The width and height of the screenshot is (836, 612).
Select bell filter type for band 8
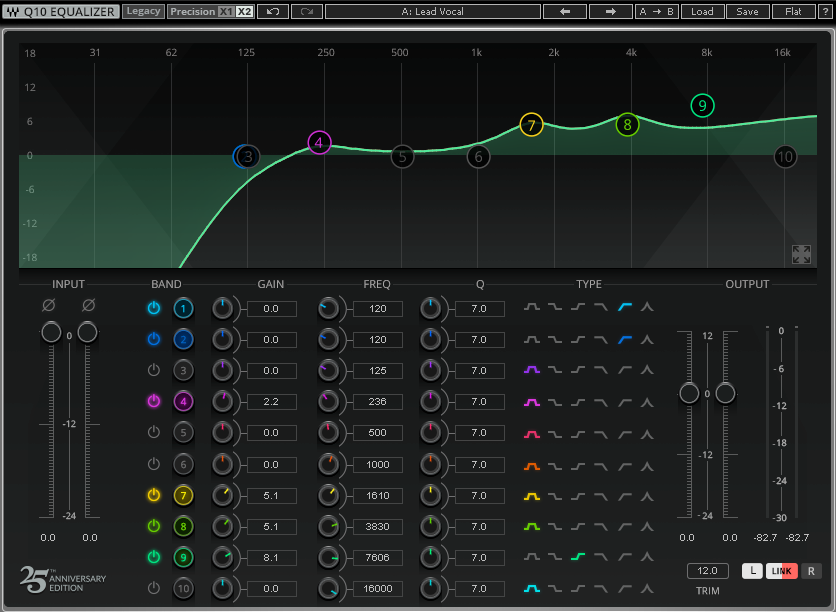tap(532, 526)
